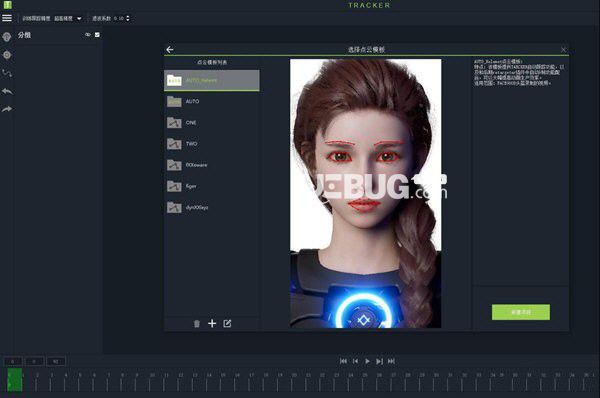This screenshot has width=600, height=398.
Task: Toggle the checkbox in the 分组 header
Action: [x=97, y=35]
